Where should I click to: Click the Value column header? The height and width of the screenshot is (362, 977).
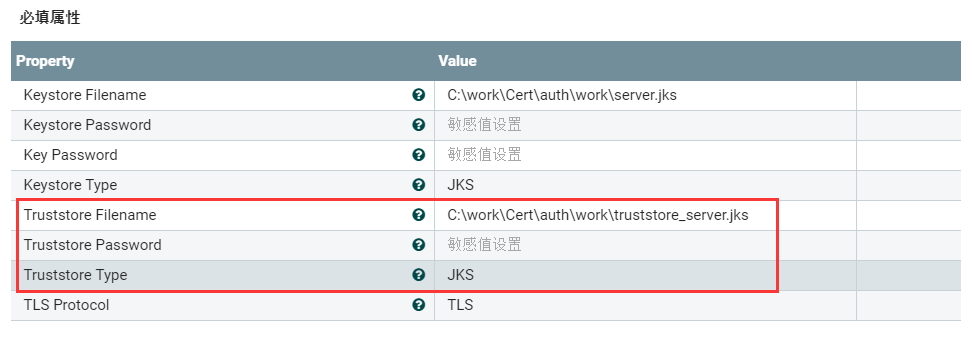click(457, 61)
